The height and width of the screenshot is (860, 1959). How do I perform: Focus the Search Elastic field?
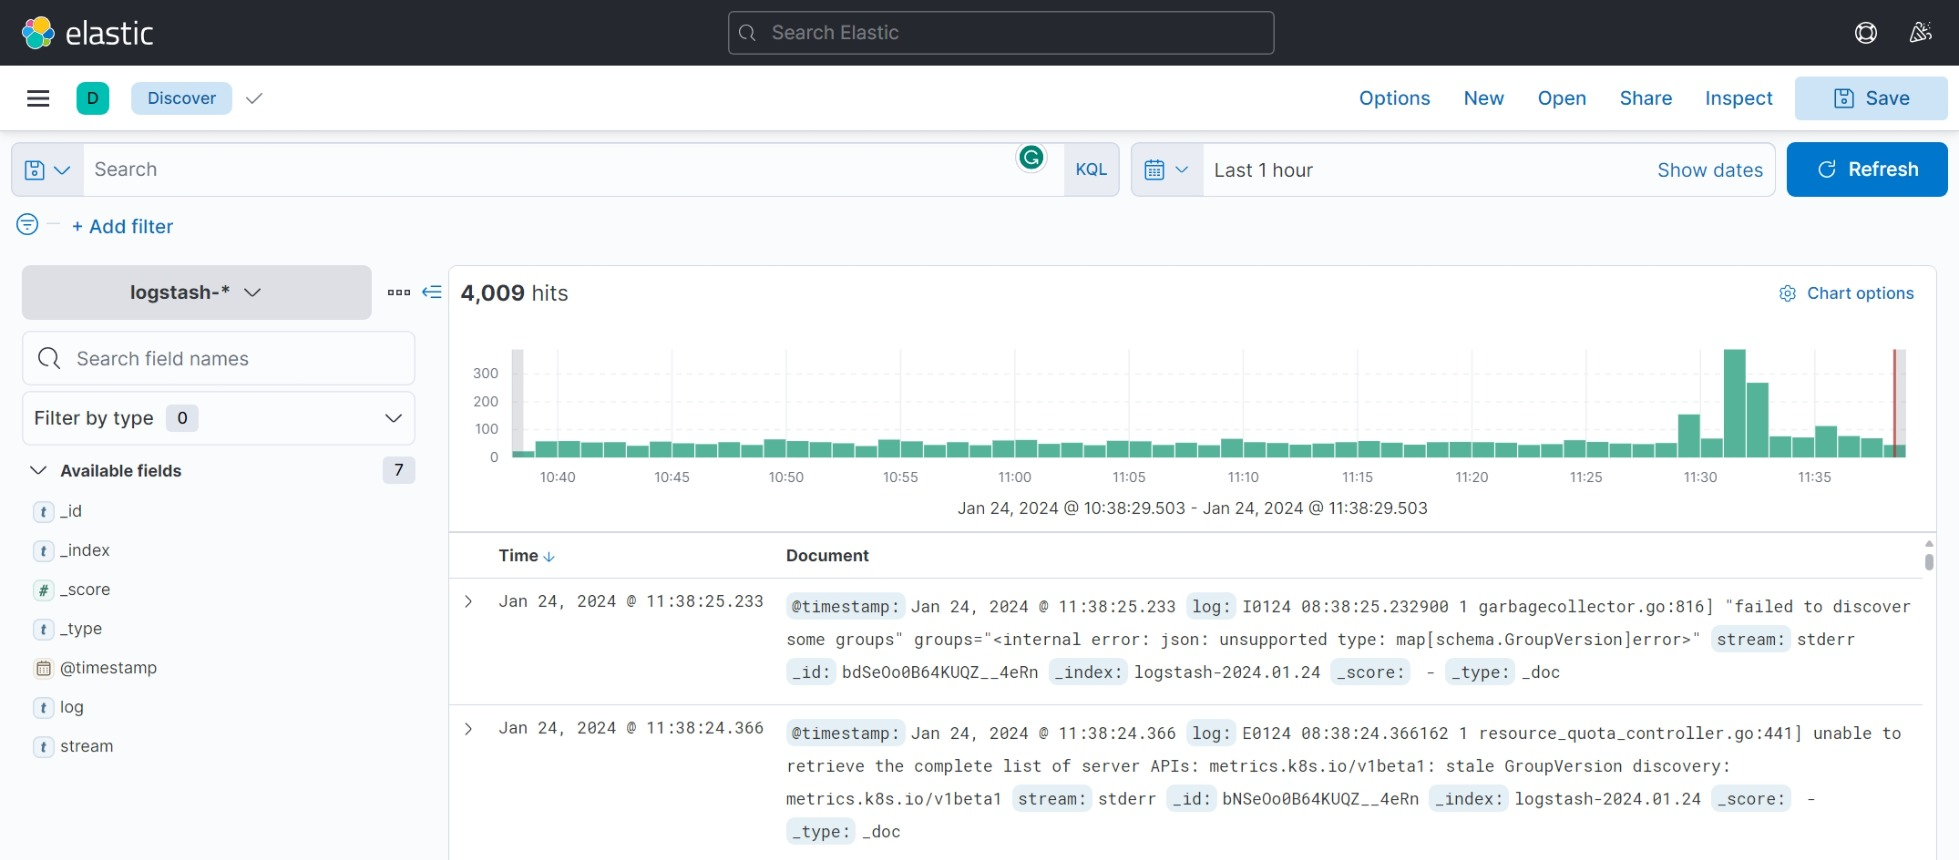[1000, 33]
